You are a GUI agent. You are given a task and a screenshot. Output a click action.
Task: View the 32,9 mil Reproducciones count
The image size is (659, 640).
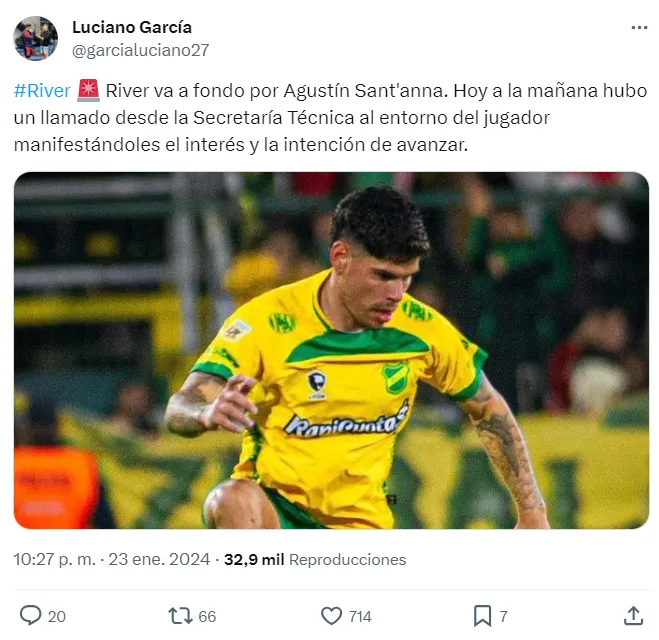315,559
